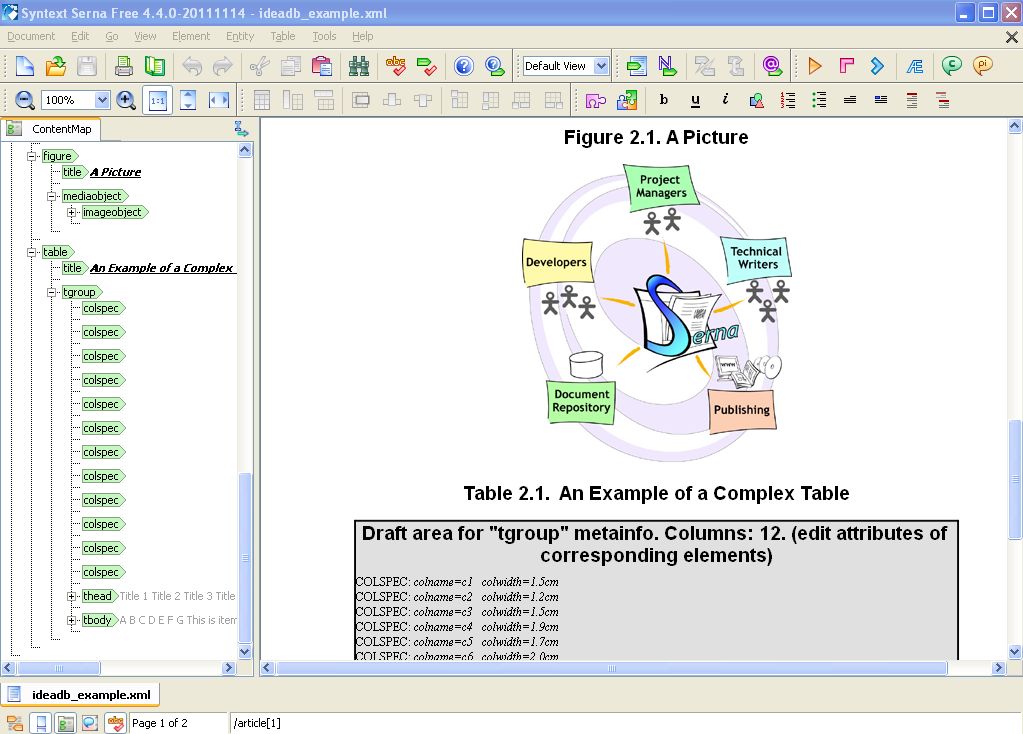
Task: Expand the thead tree node
Action: [72, 596]
